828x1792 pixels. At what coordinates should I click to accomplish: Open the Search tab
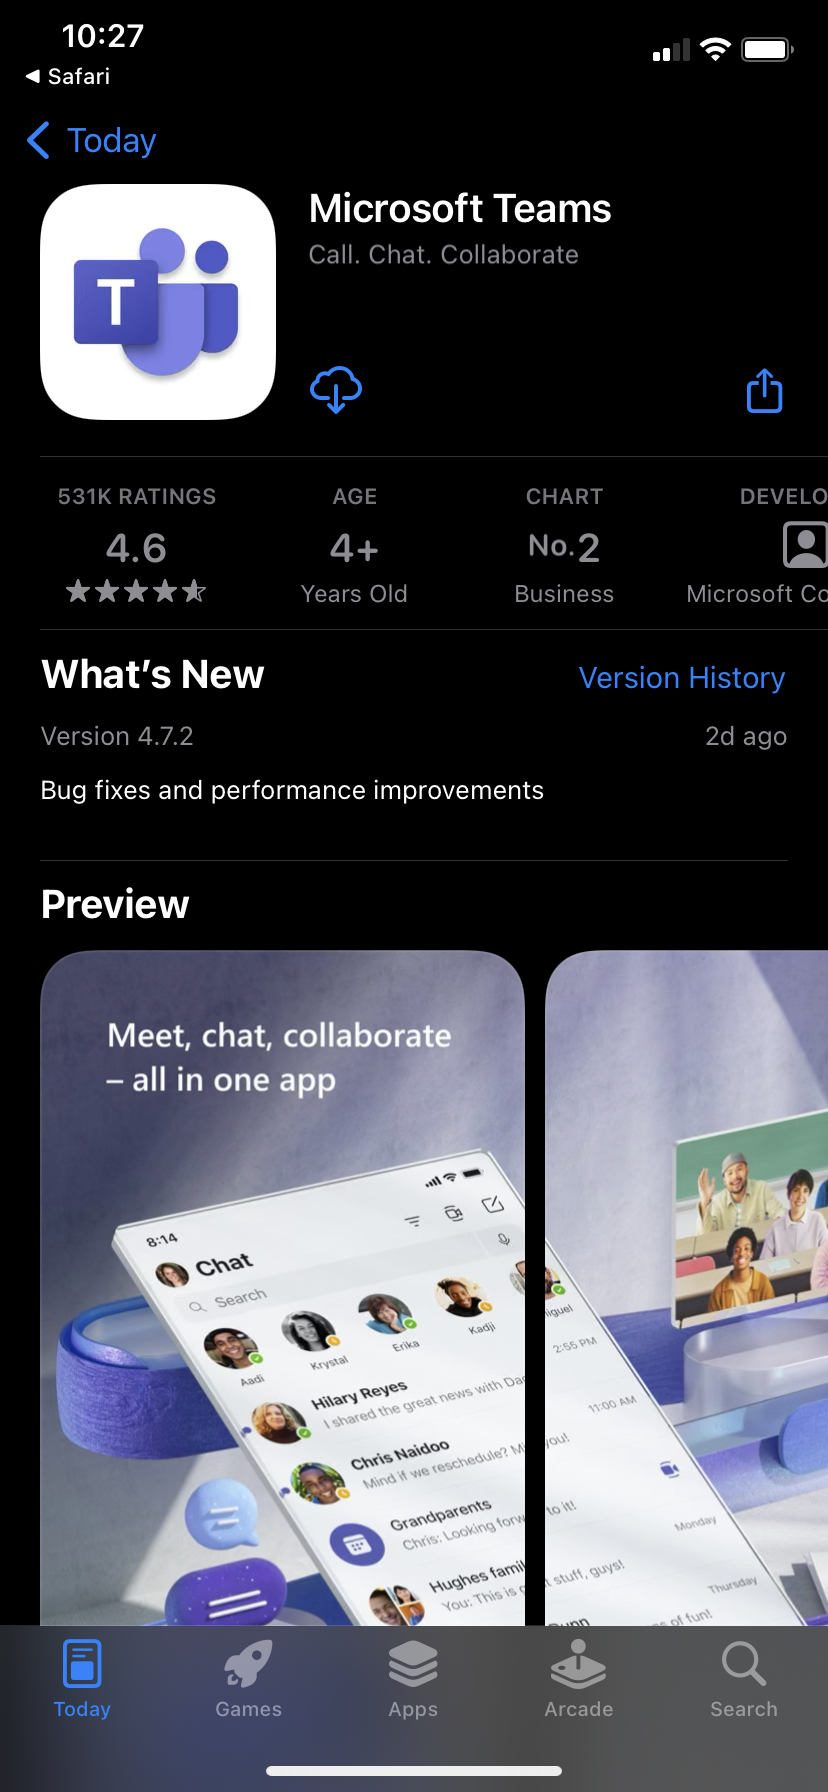(744, 1680)
